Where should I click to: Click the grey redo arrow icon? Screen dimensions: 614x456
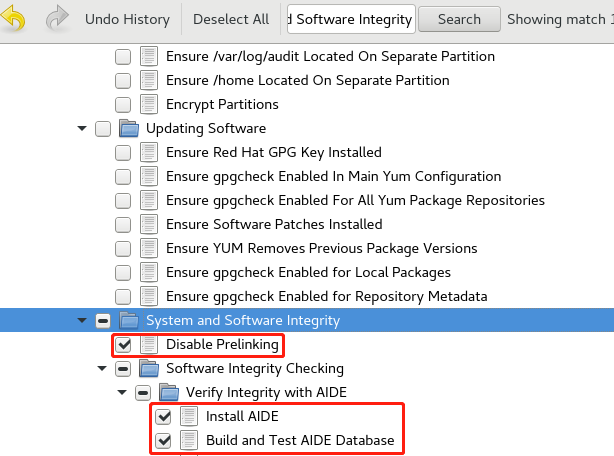pos(57,18)
